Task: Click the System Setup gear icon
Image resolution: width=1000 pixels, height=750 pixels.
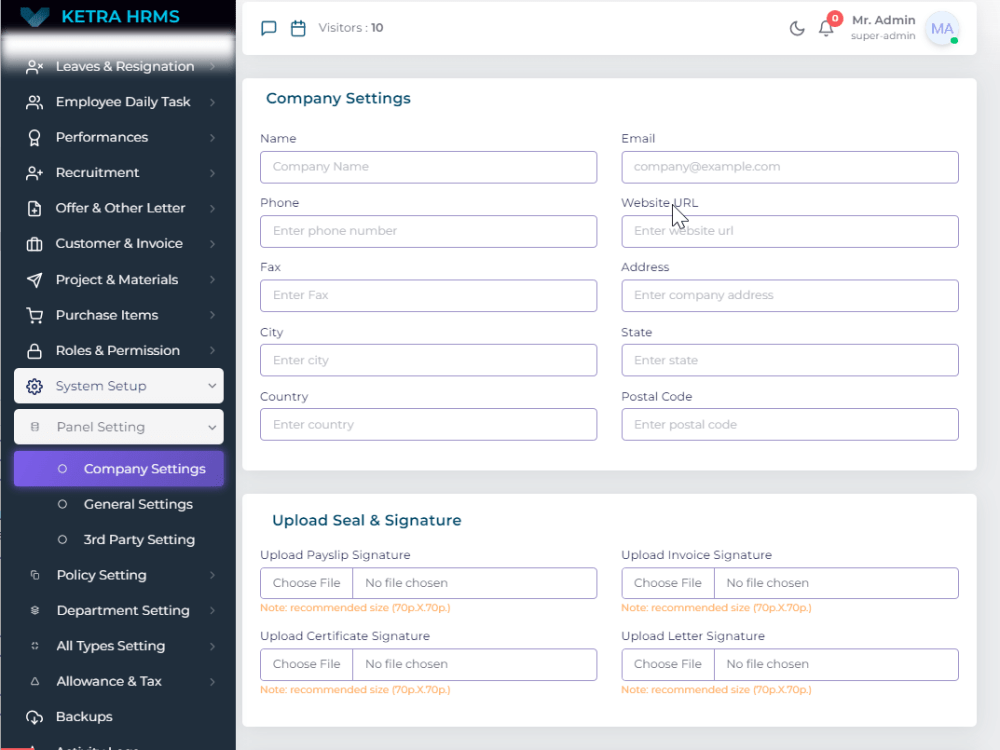Action: tap(33, 386)
